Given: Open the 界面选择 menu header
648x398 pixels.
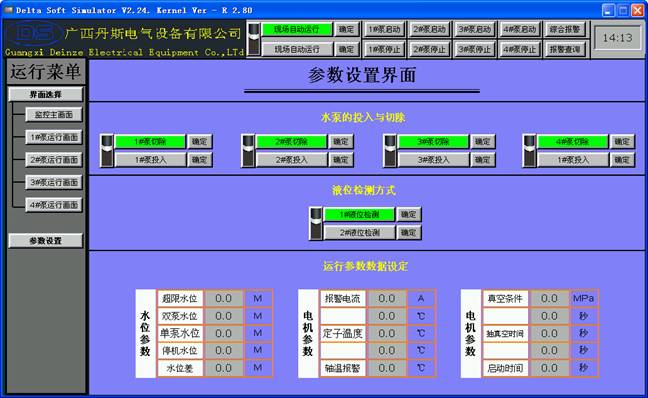Looking at the screenshot, I should [45, 95].
